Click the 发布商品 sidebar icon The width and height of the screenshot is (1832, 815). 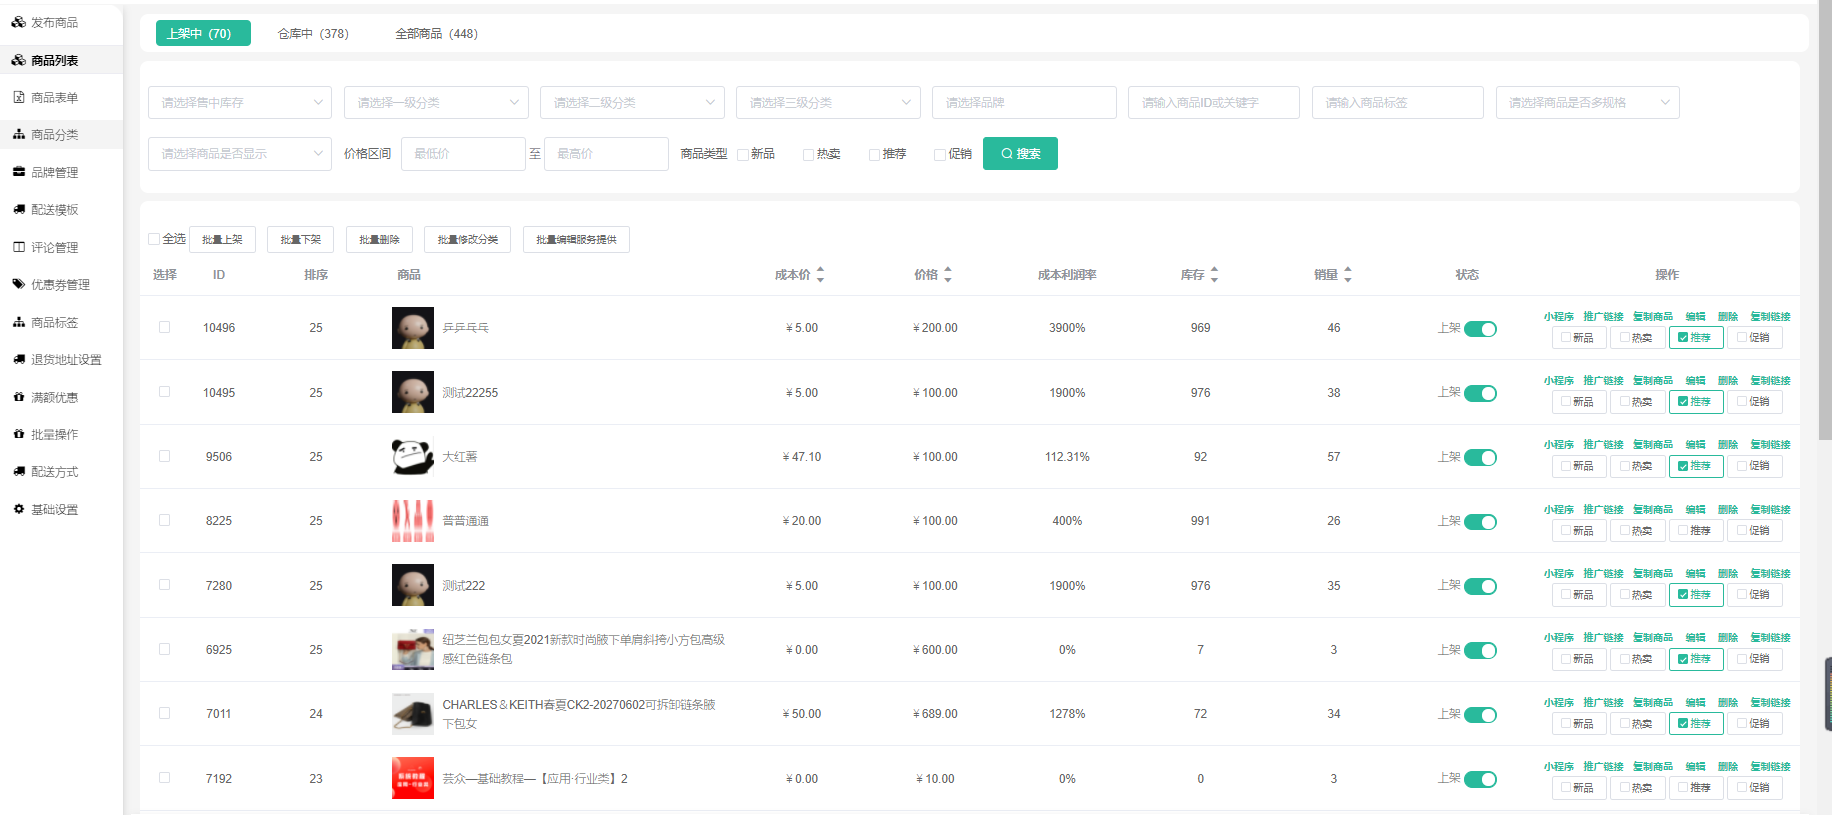pyautogui.click(x=18, y=22)
